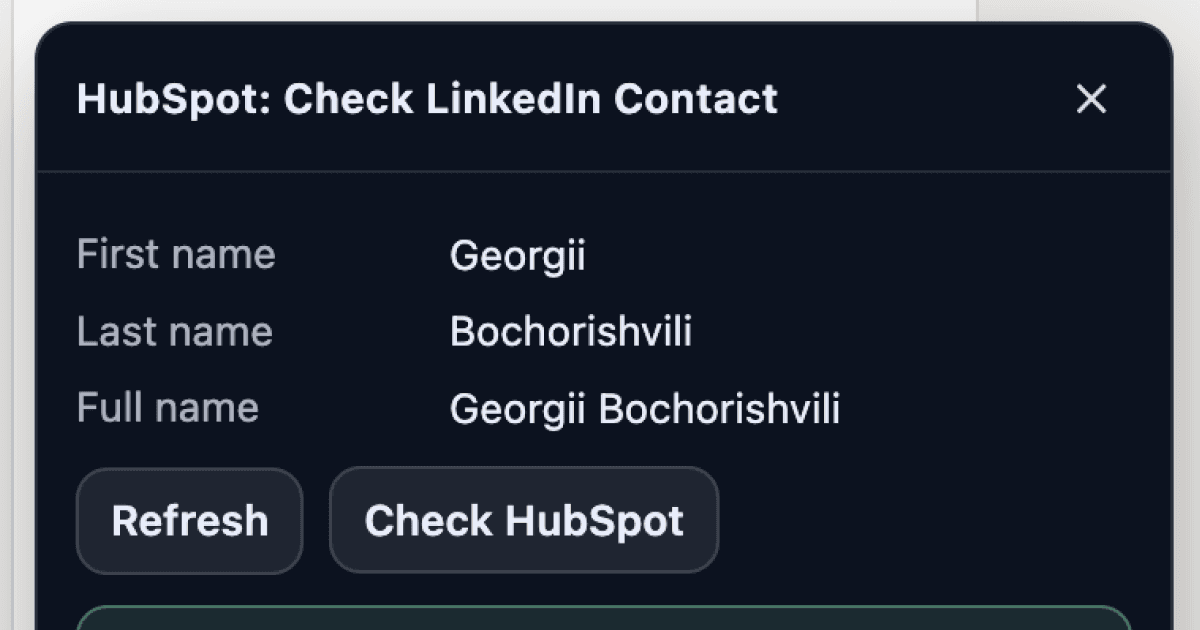The width and height of the screenshot is (1200, 630).
Task: Click the last name value Bochorishvili
Action: click(x=572, y=332)
